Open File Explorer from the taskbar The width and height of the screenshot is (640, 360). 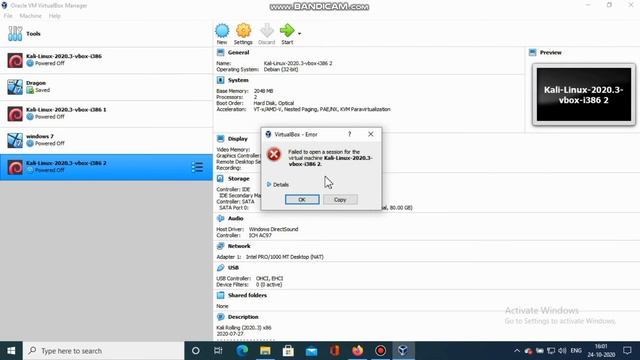coord(265,351)
